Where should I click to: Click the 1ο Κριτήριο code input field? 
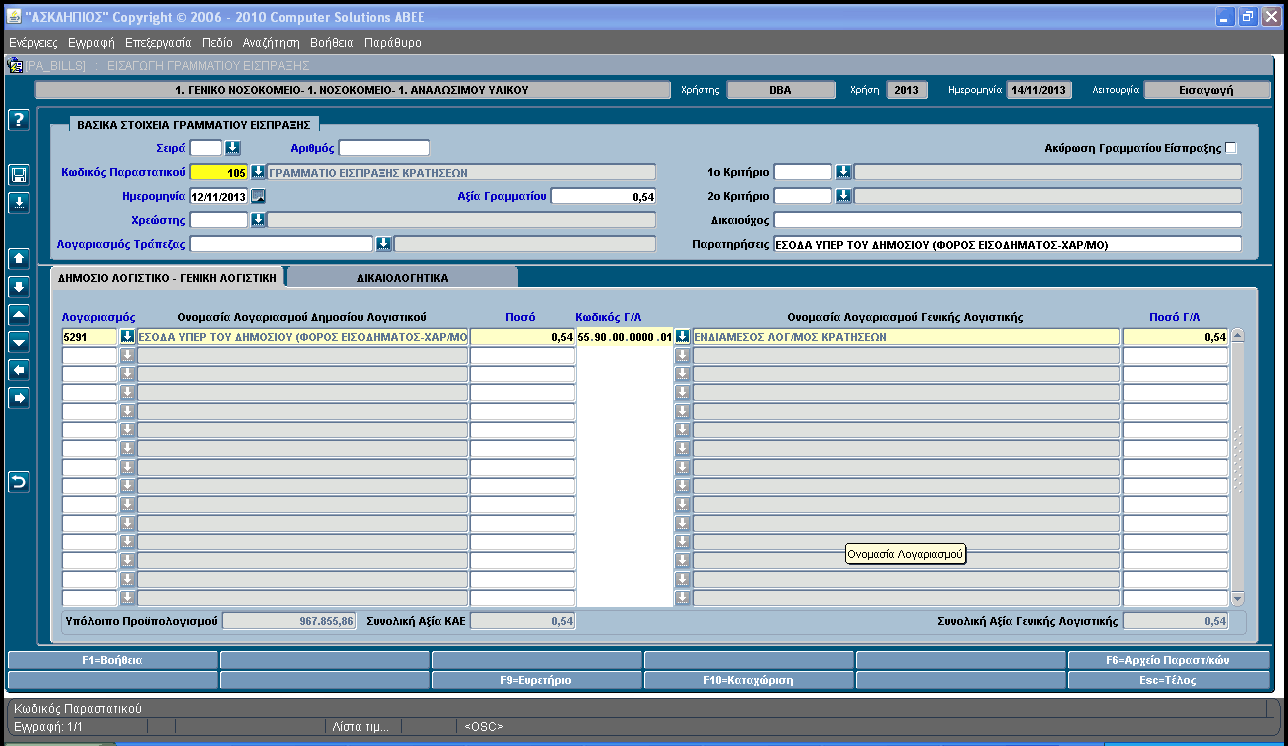(x=803, y=172)
